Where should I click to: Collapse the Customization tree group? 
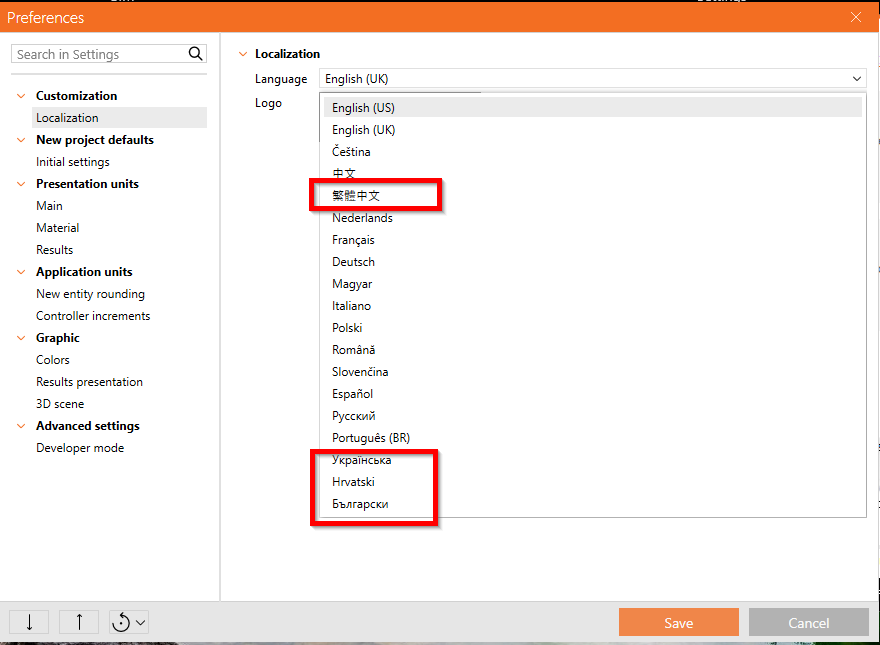(21, 96)
